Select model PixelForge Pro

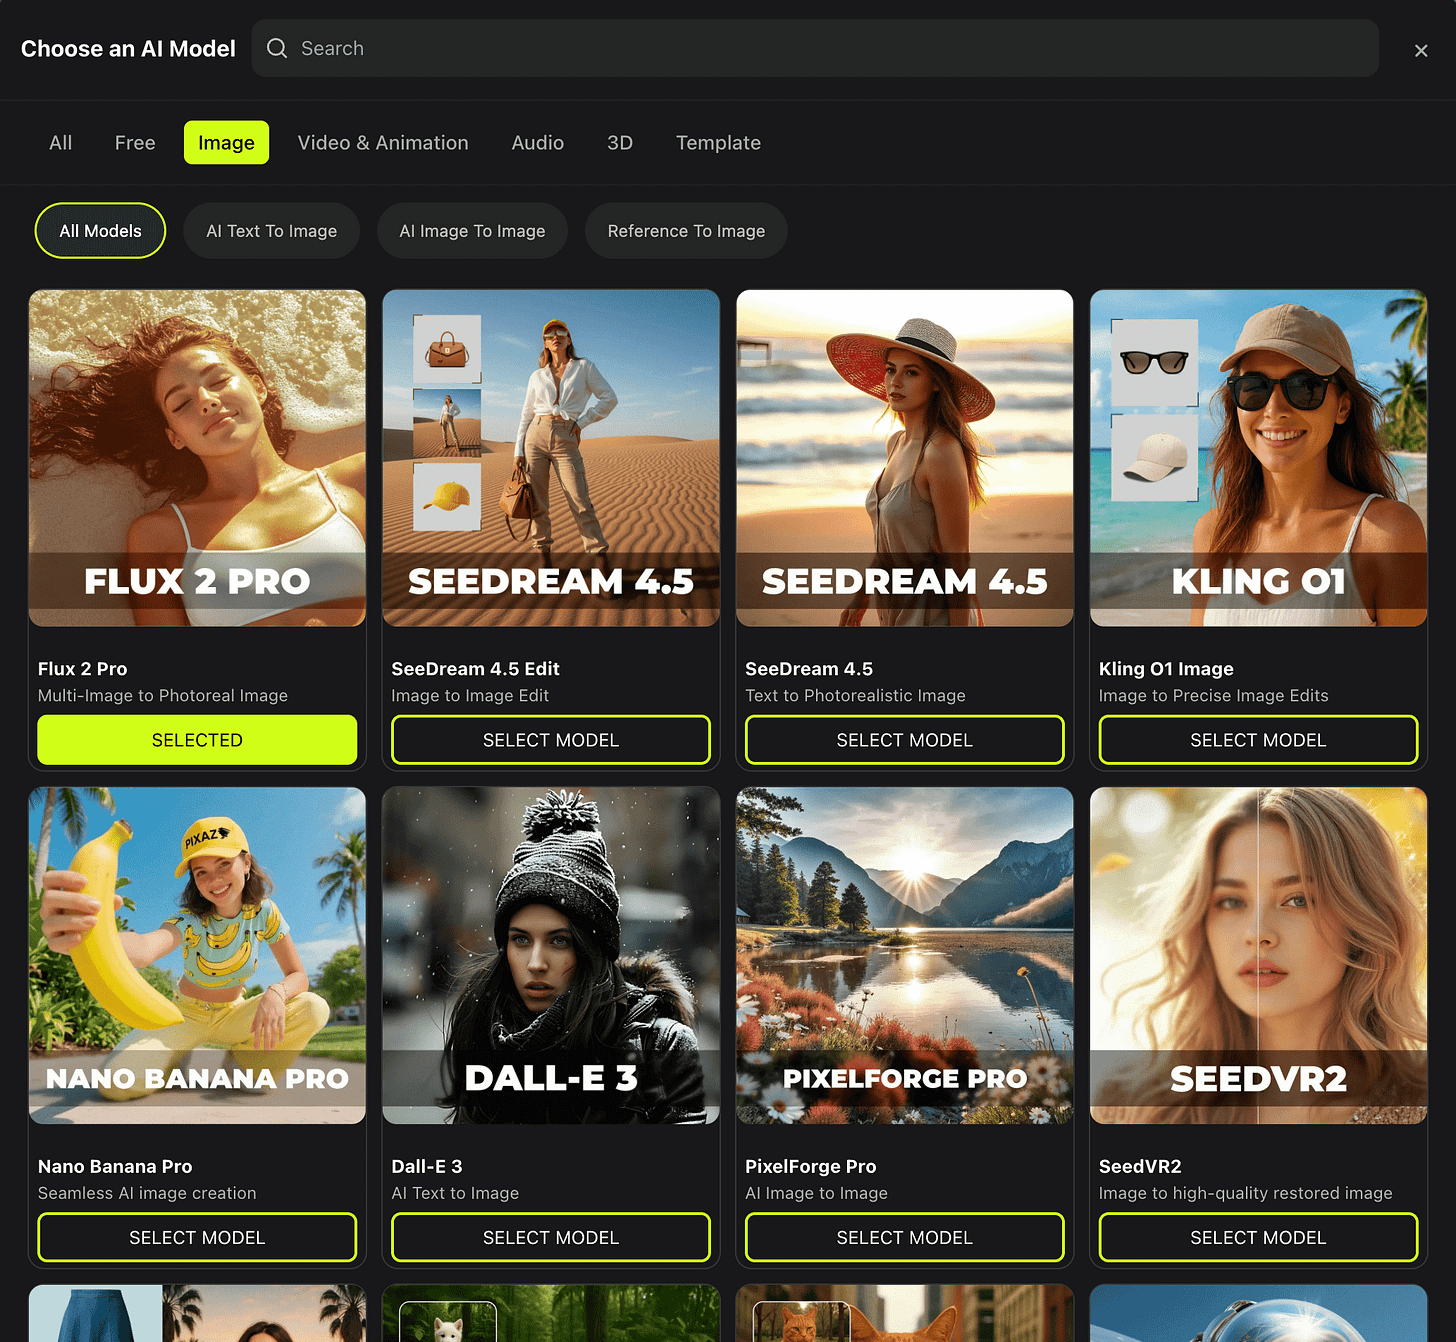[x=905, y=1237]
